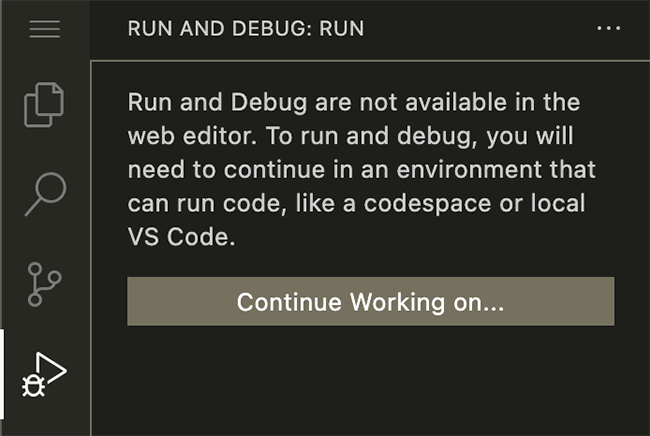
Task: Expand the three-line main menu
Action: 45,29
